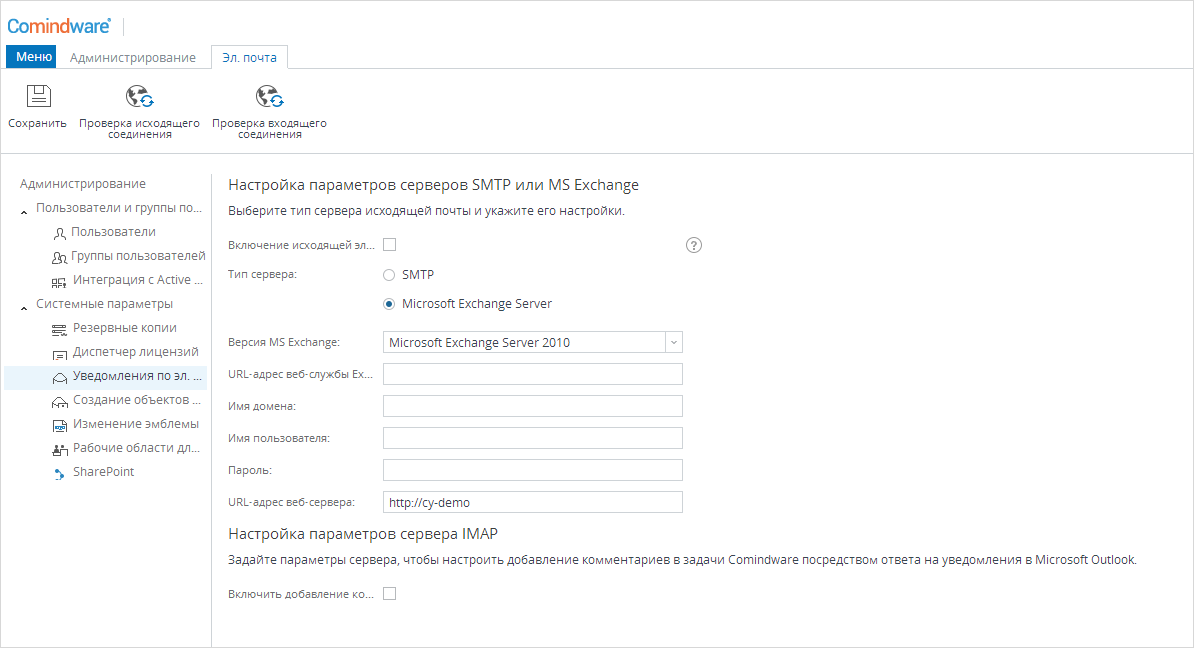Click the Версия MS Exchange label
This screenshot has width=1194, height=648.
pos(284,343)
